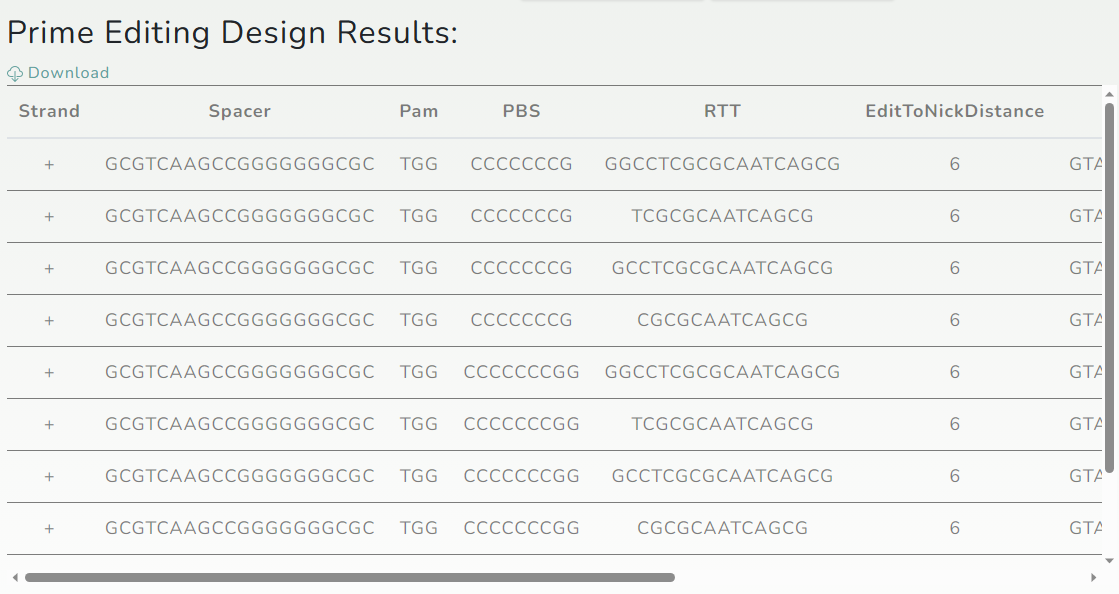Click the Prime Editing Design Results heading
Viewport: 1119px width, 594px height.
tap(233, 33)
